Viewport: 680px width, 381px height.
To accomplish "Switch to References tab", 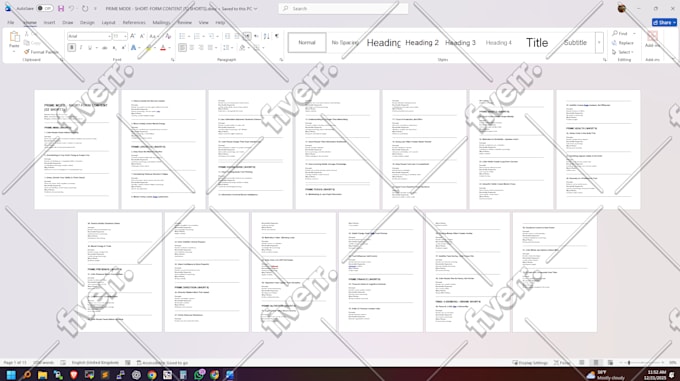I will click(134, 23).
